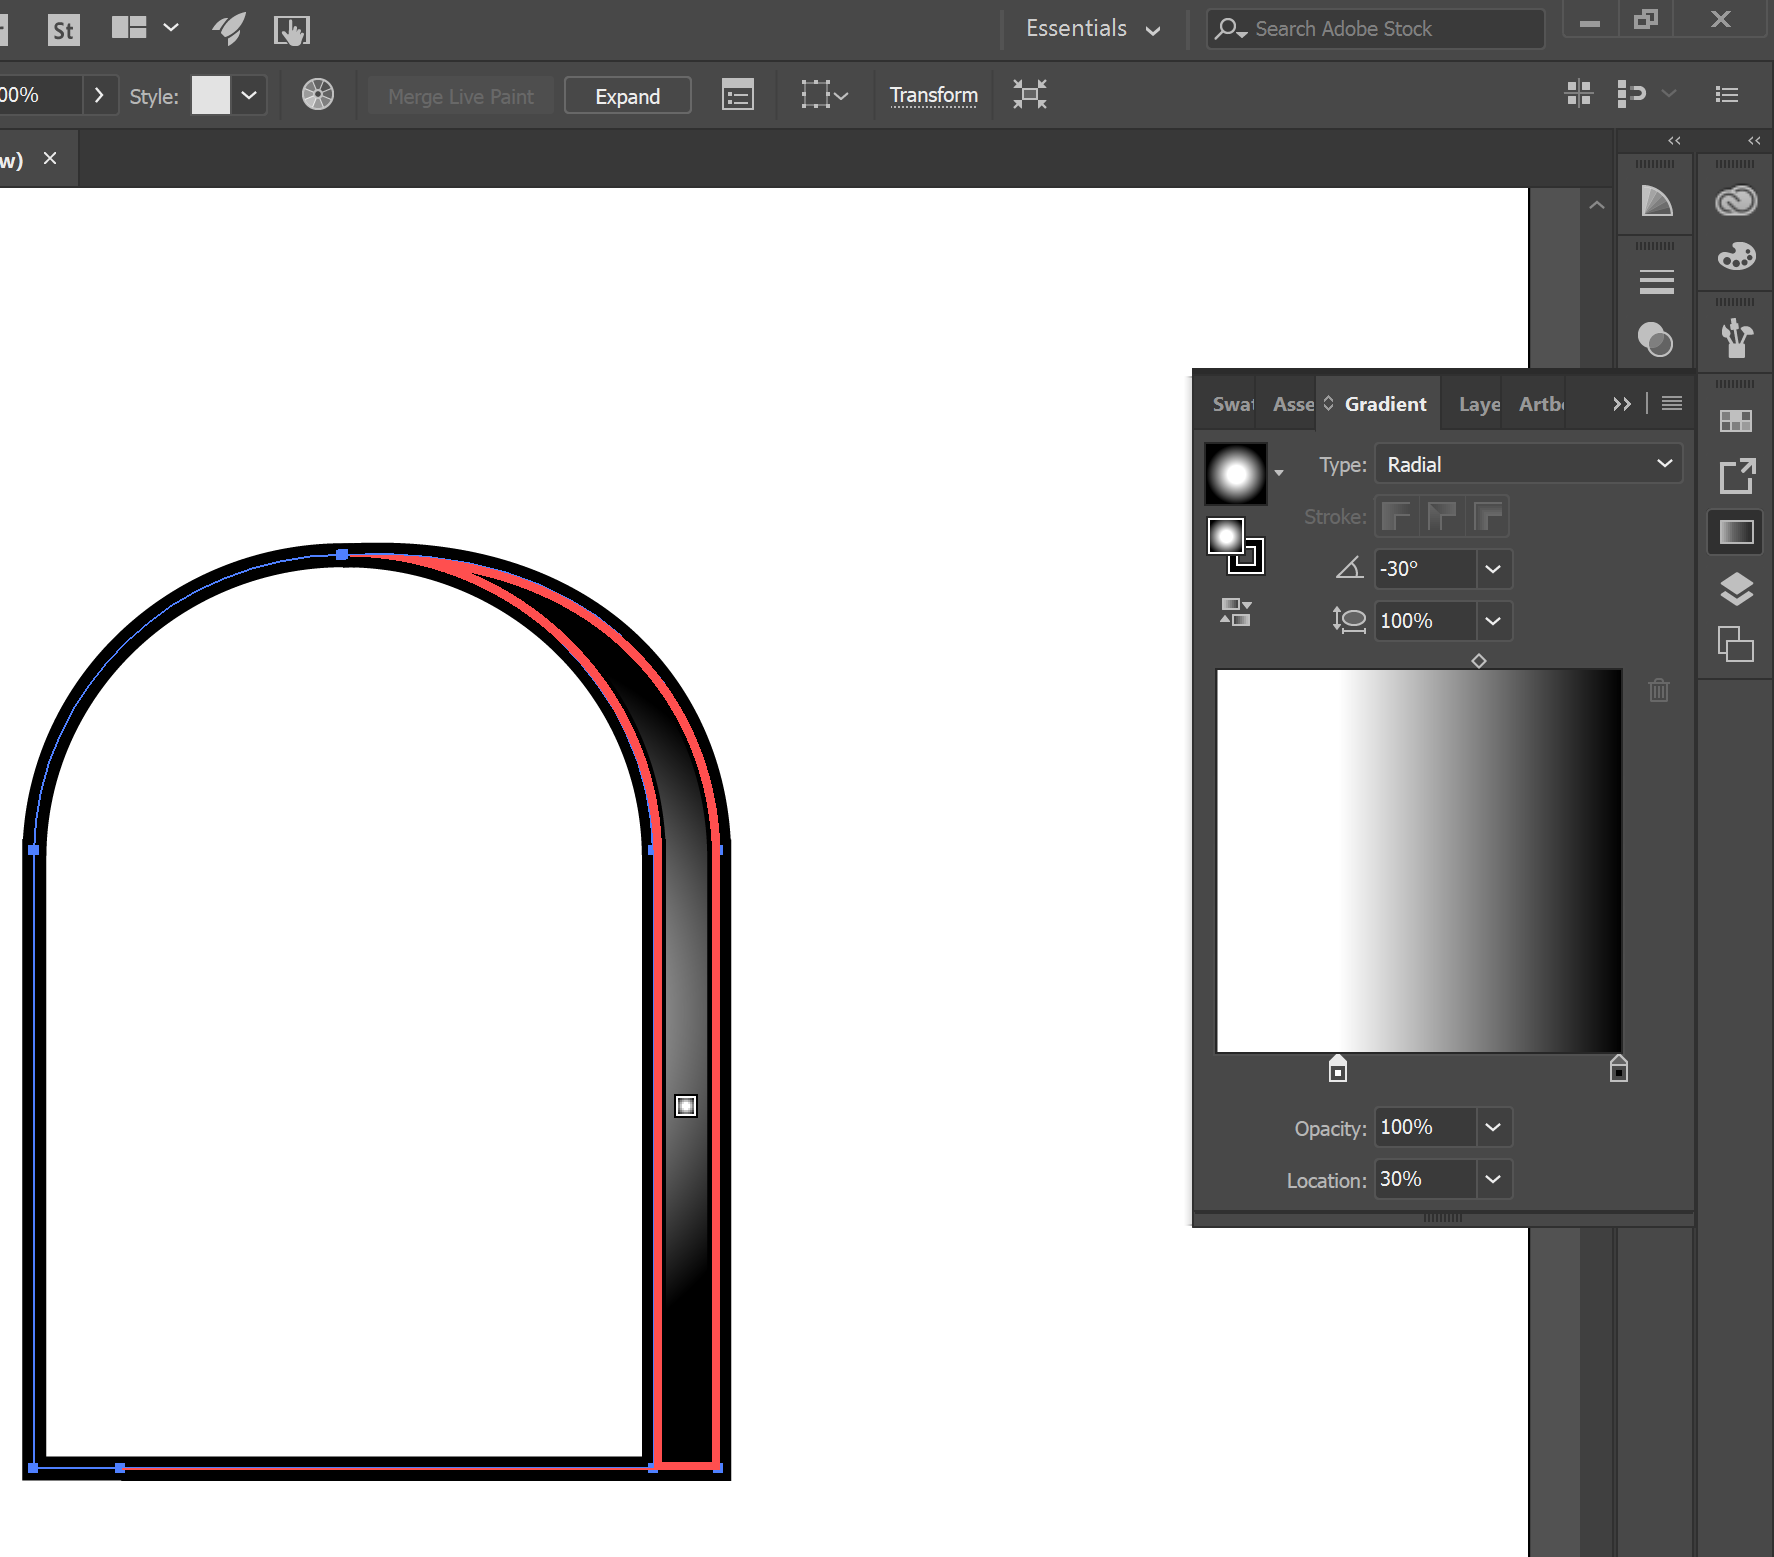Click the Opacity value field in Gradient panel

coord(1425,1127)
